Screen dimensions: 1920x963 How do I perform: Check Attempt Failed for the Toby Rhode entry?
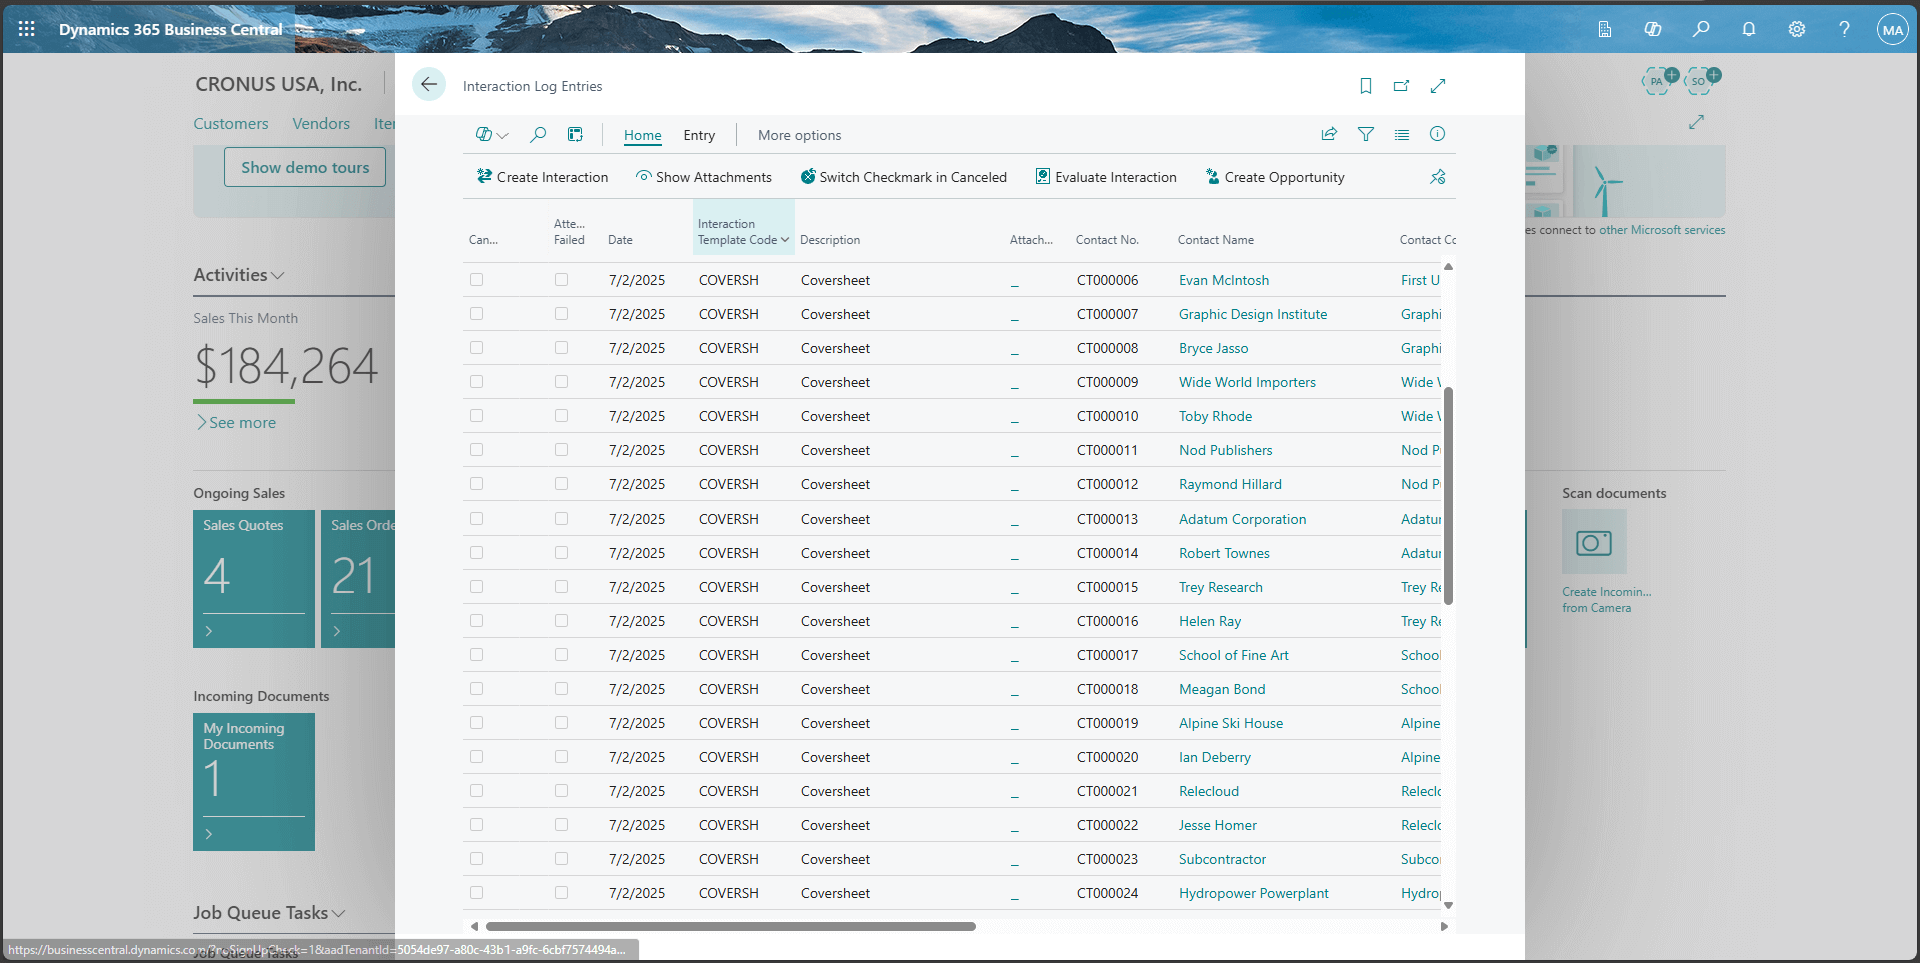coord(561,415)
